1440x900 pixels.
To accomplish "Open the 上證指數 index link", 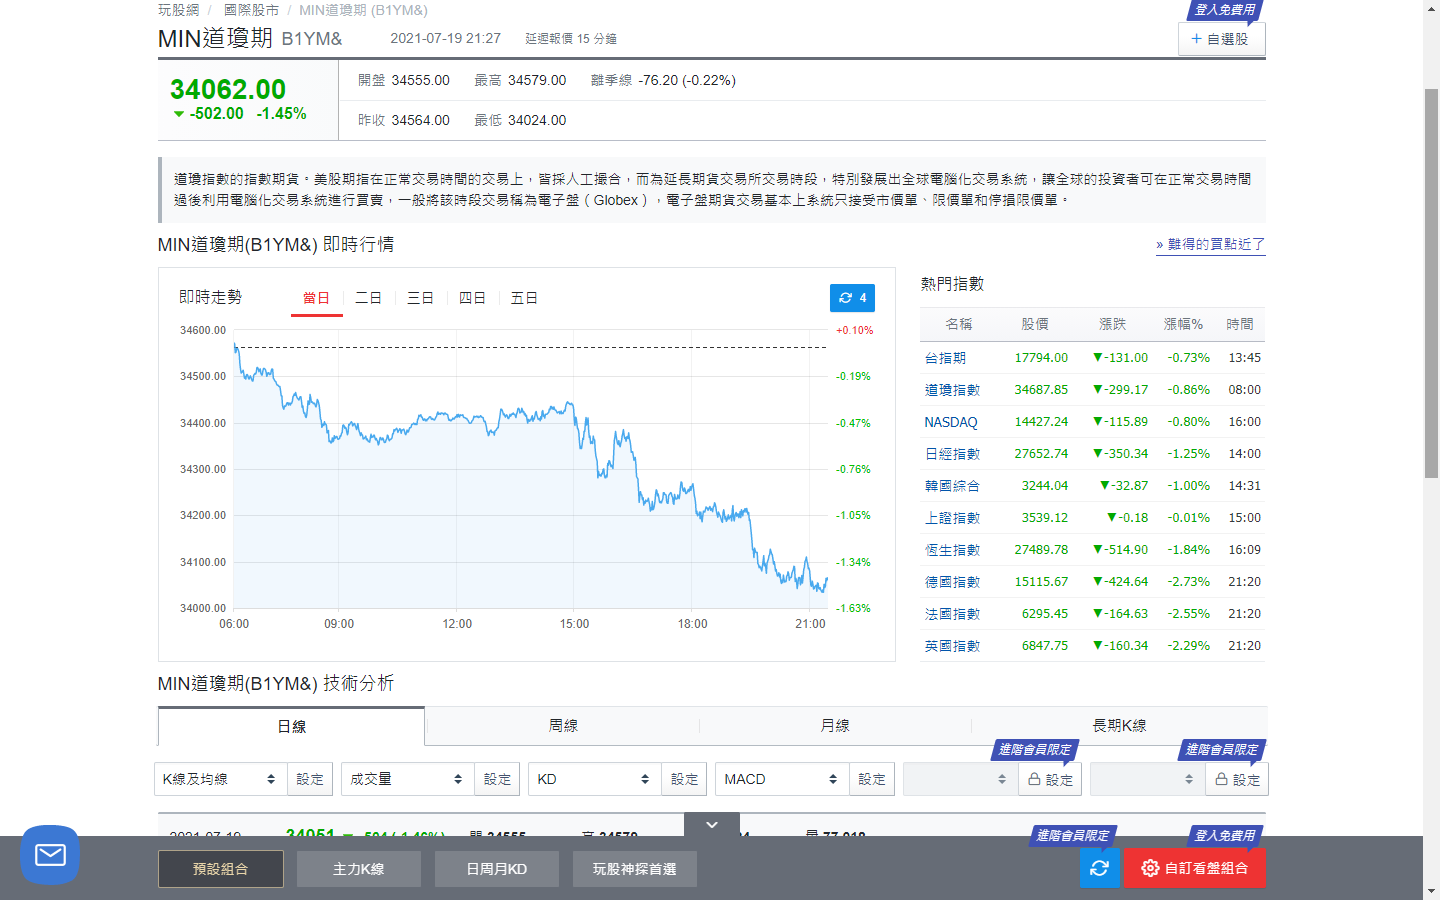I will [952, 518].
